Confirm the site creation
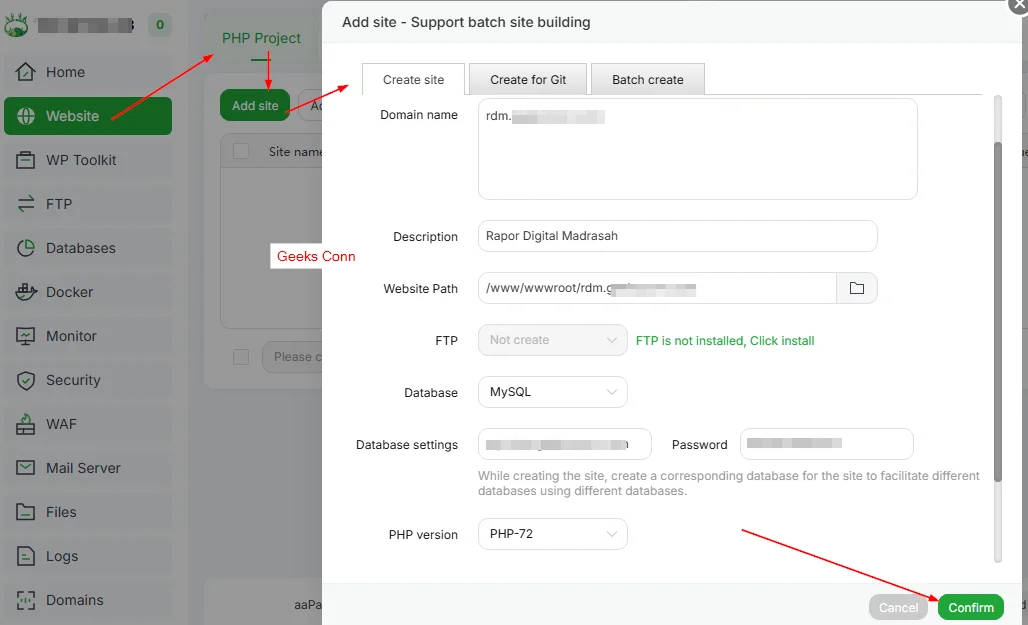This screenshot has height=625, width=1028. tap(969, 606)
